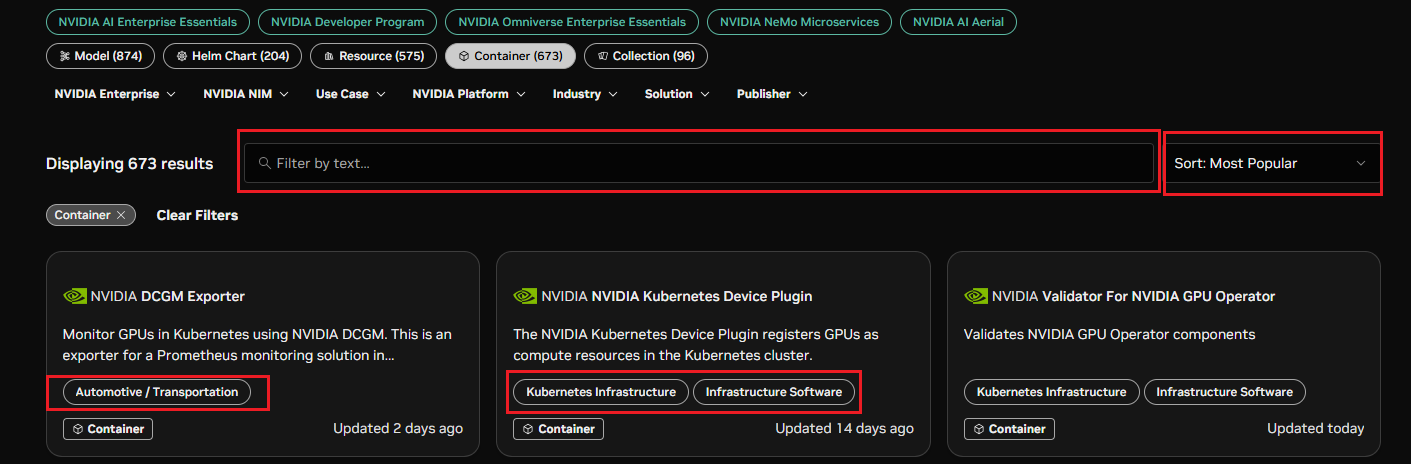This screenshot has height=464, width=1411.
Task: Click Container badge on DCGM Exporter card
Action: 108,429
